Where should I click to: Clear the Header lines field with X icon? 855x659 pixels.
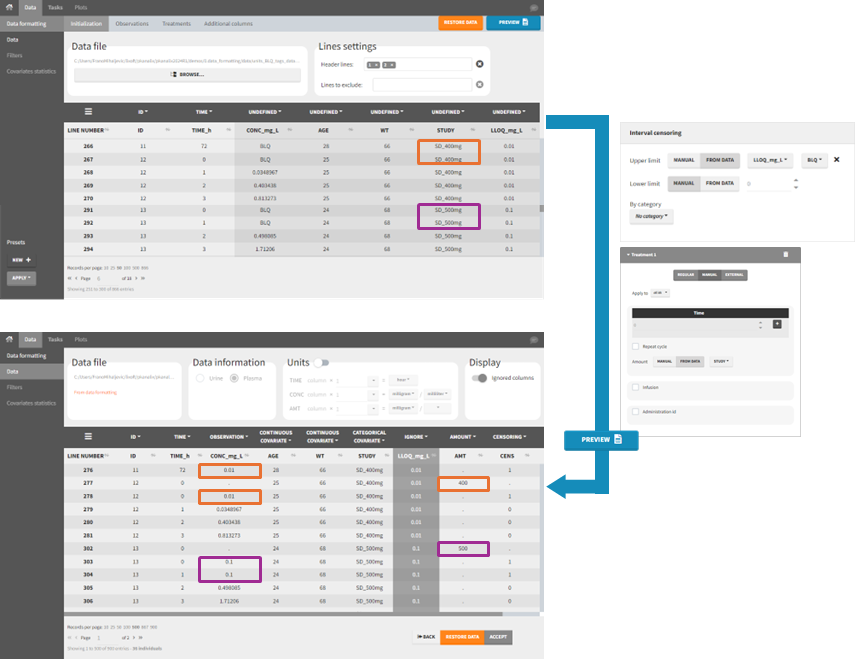point(479,65)
